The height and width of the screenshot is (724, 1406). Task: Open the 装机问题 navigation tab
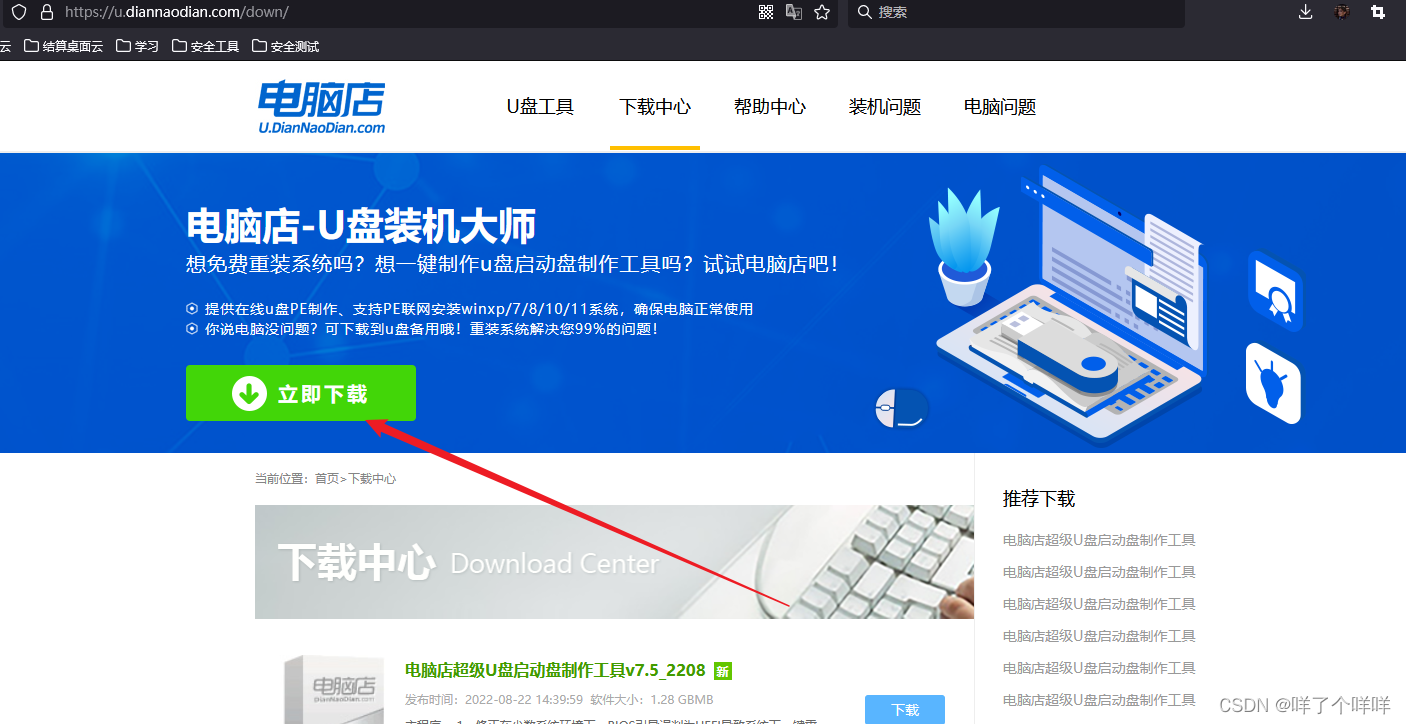(885, 107)
